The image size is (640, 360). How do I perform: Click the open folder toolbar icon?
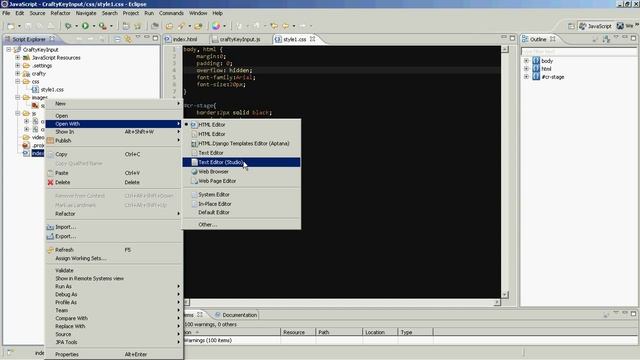pyautogui.click(x=169, y=26)
